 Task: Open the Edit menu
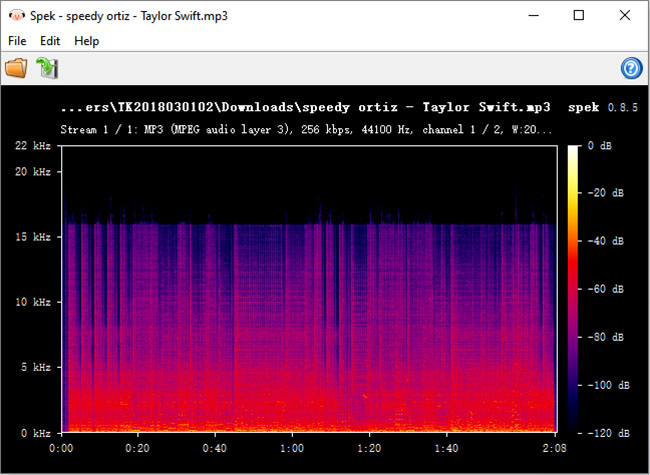tap(50, 41)
